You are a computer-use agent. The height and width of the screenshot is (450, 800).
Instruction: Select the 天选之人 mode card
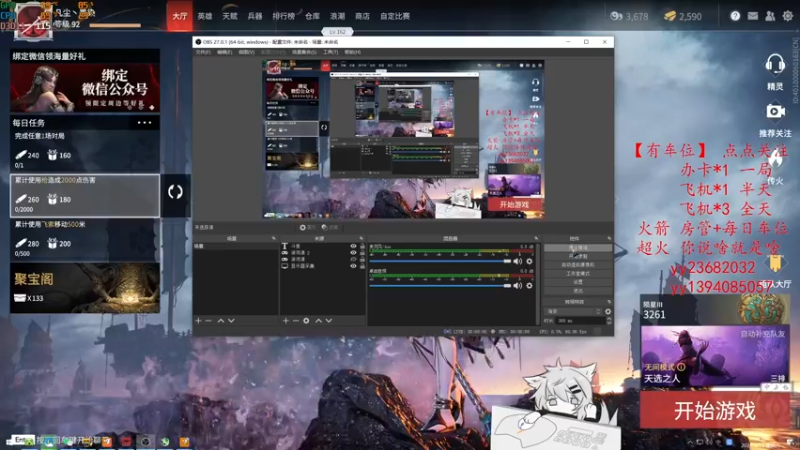[714, 356]
